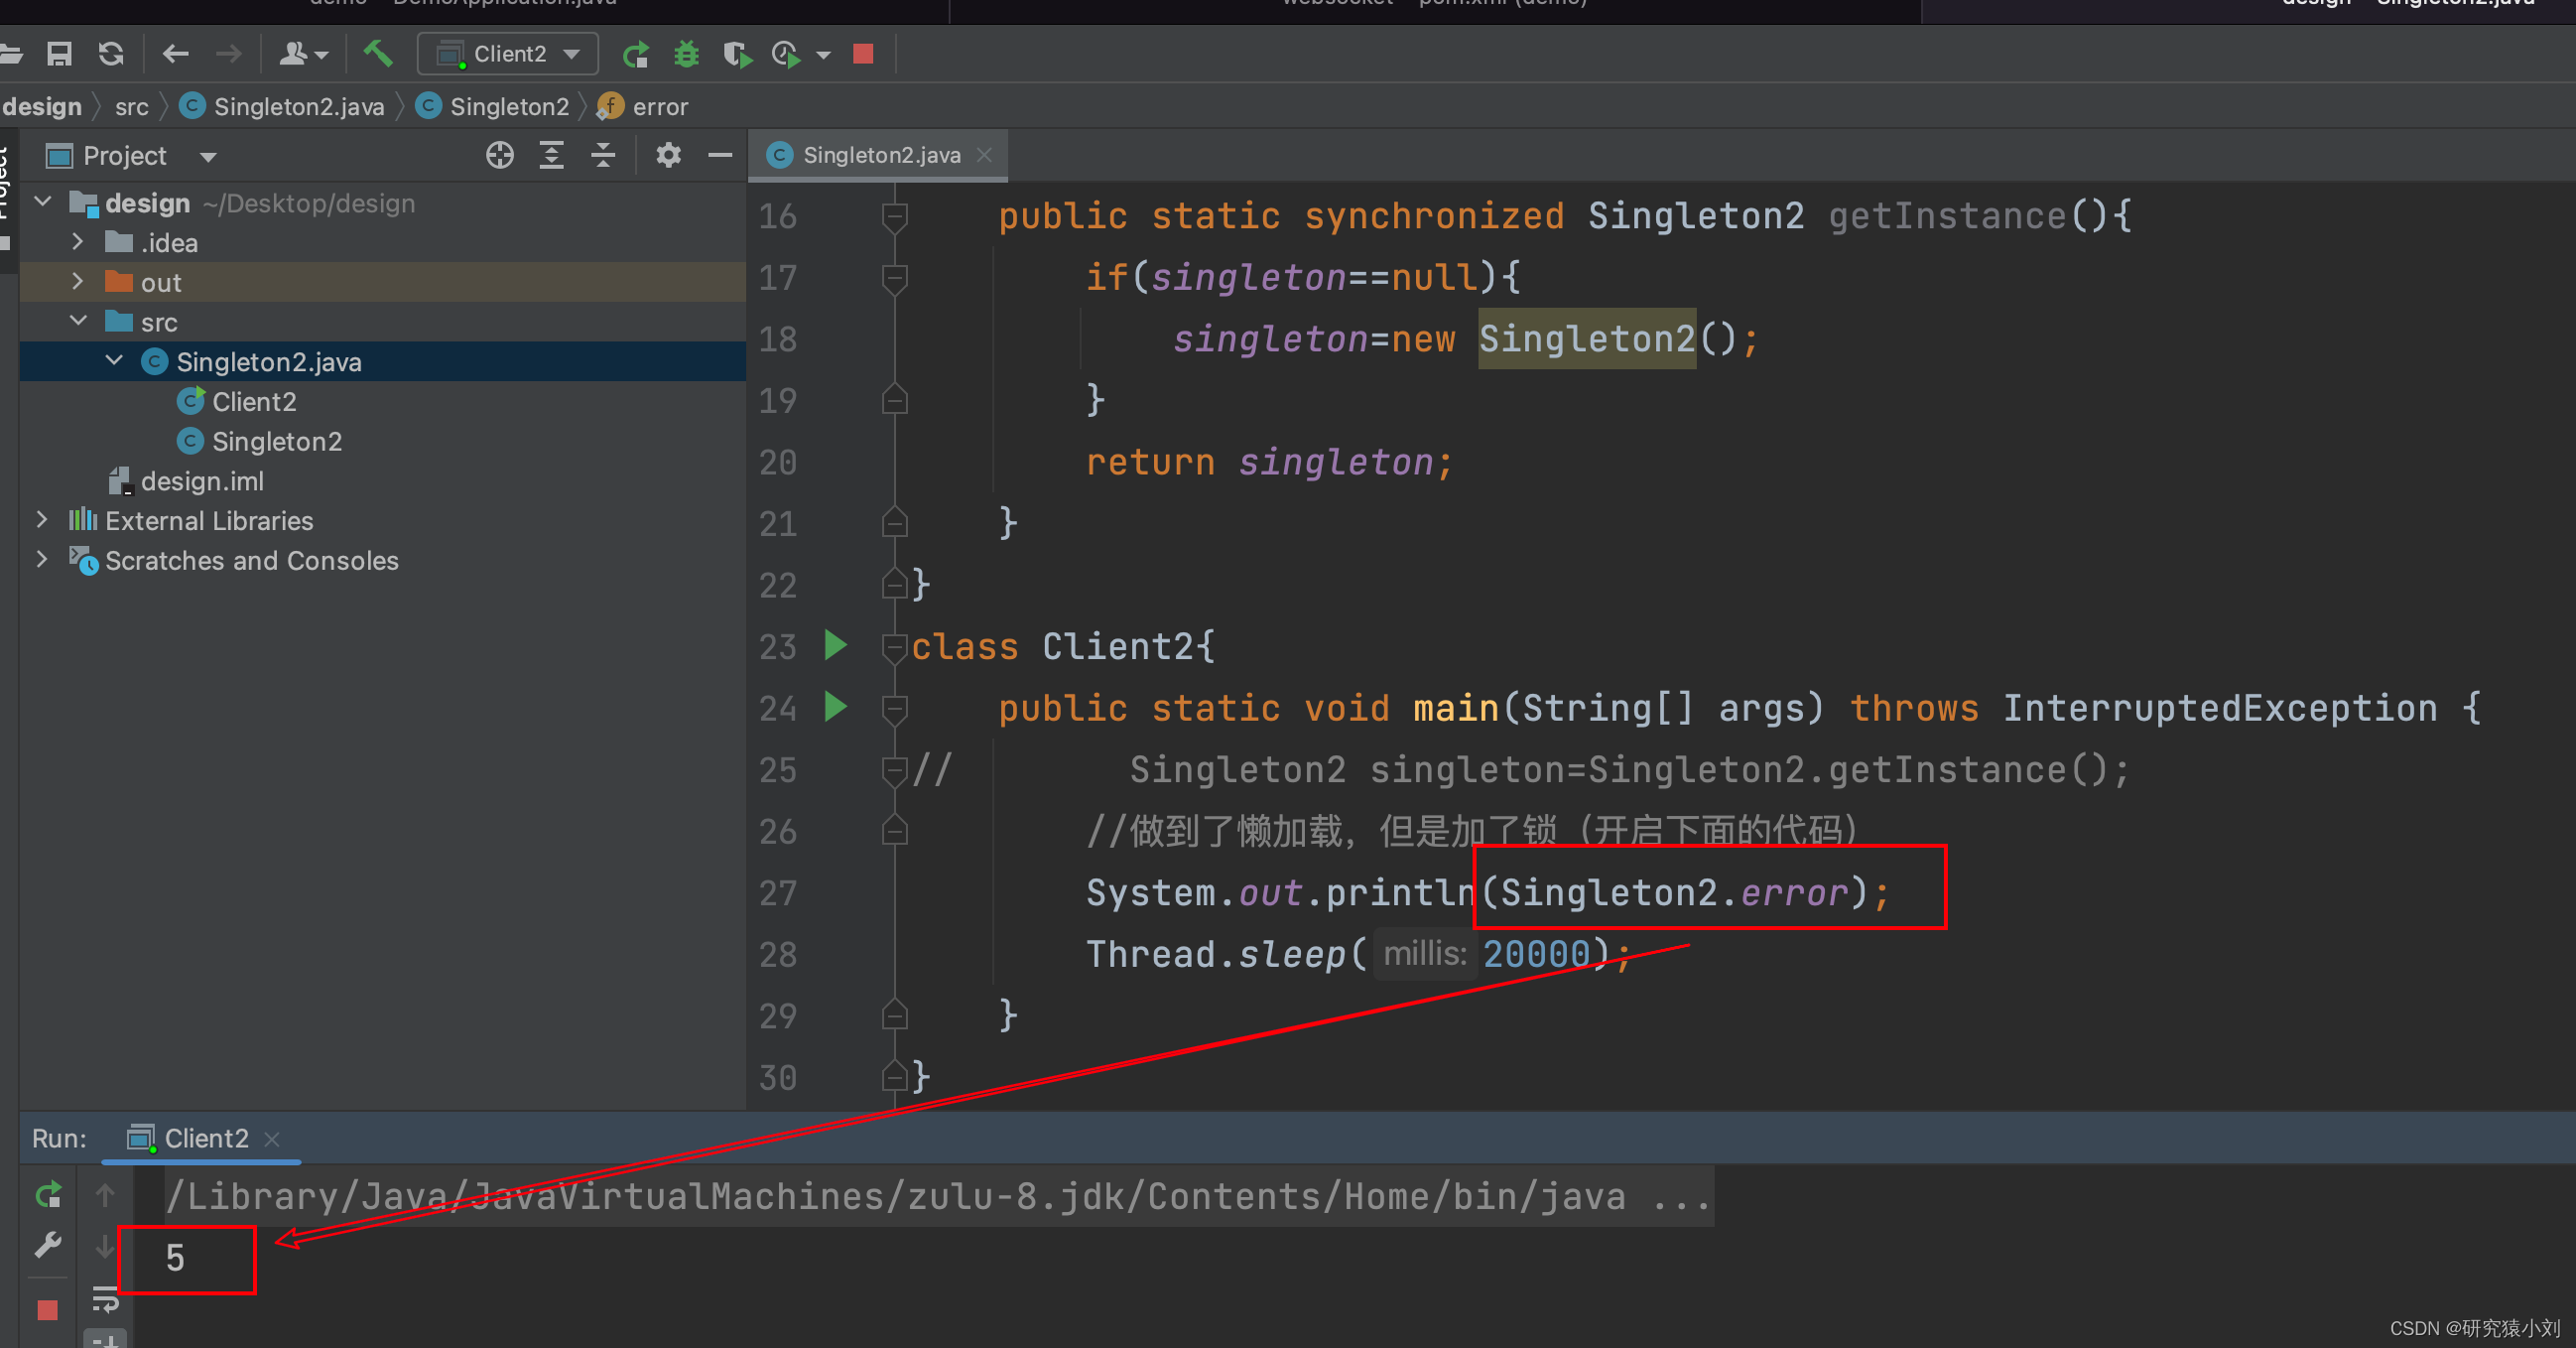Close the Singleton2.java editor tab
The image size is (2576, 1348).
point(985,155)
